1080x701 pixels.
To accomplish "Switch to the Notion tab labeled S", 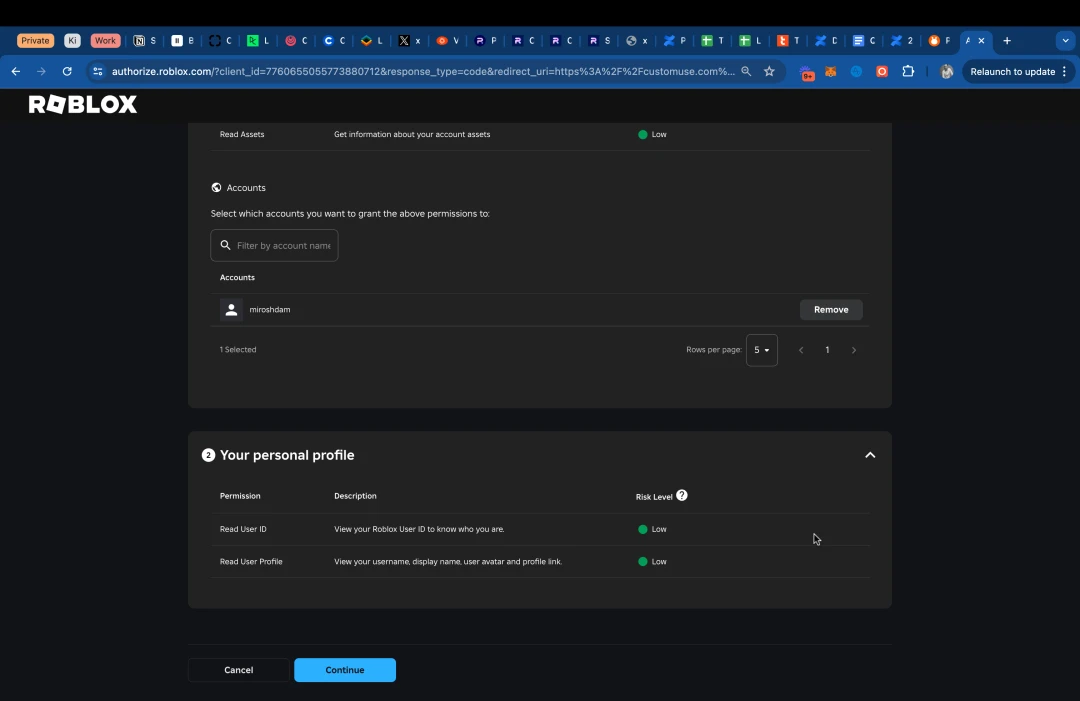I will (145, 41).
